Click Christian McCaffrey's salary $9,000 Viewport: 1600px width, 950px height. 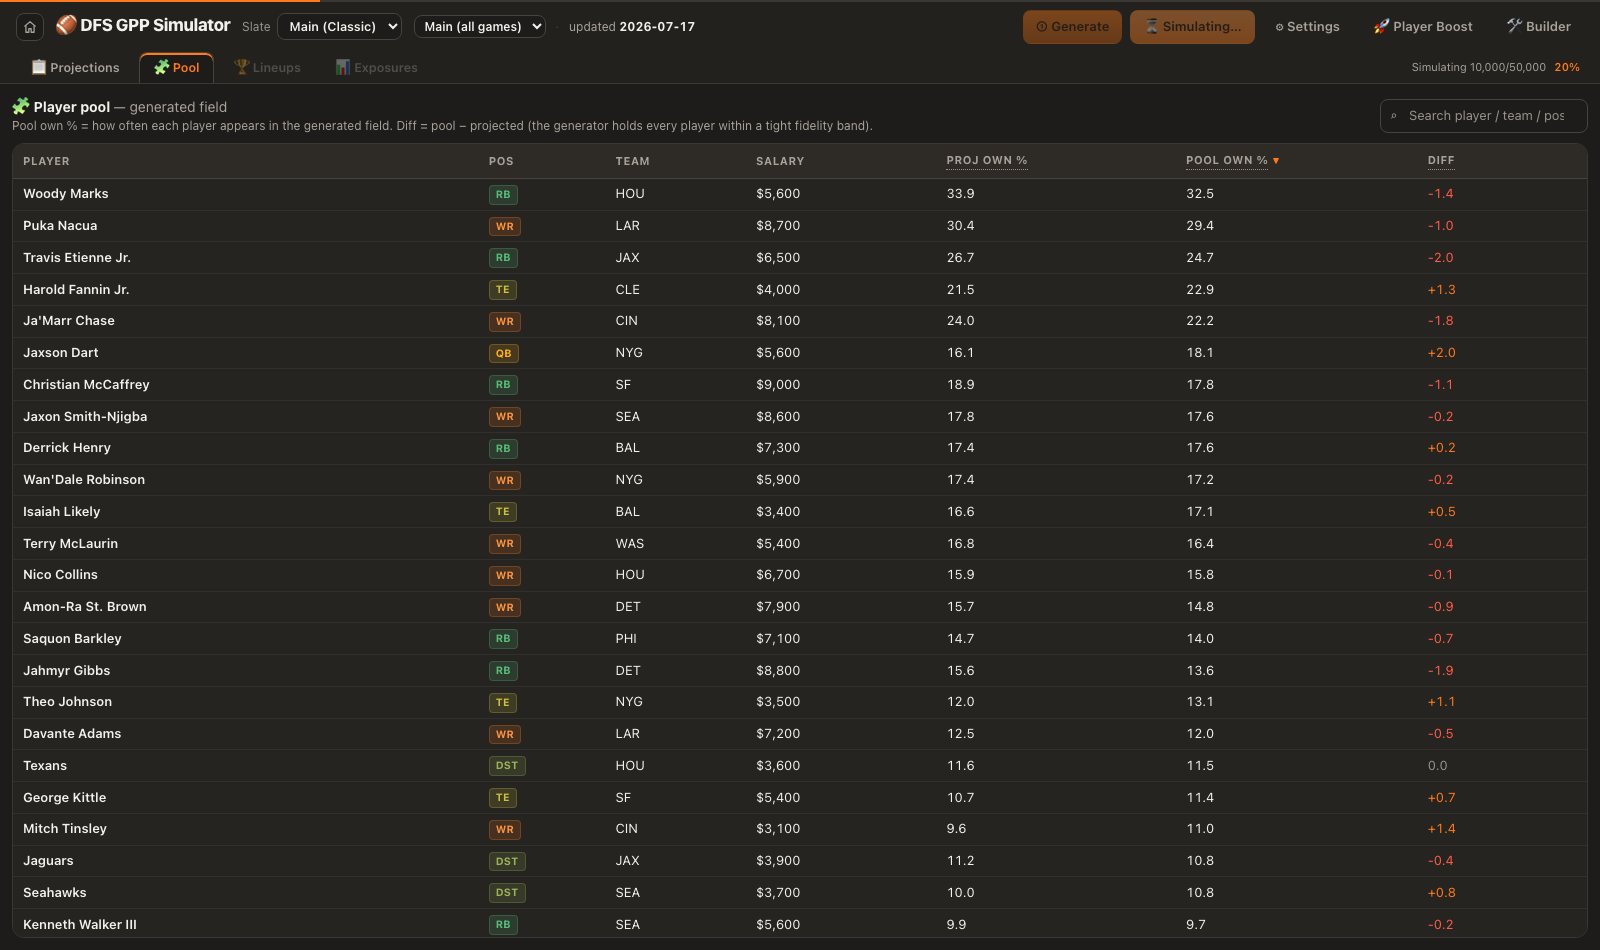pos(778,385)
